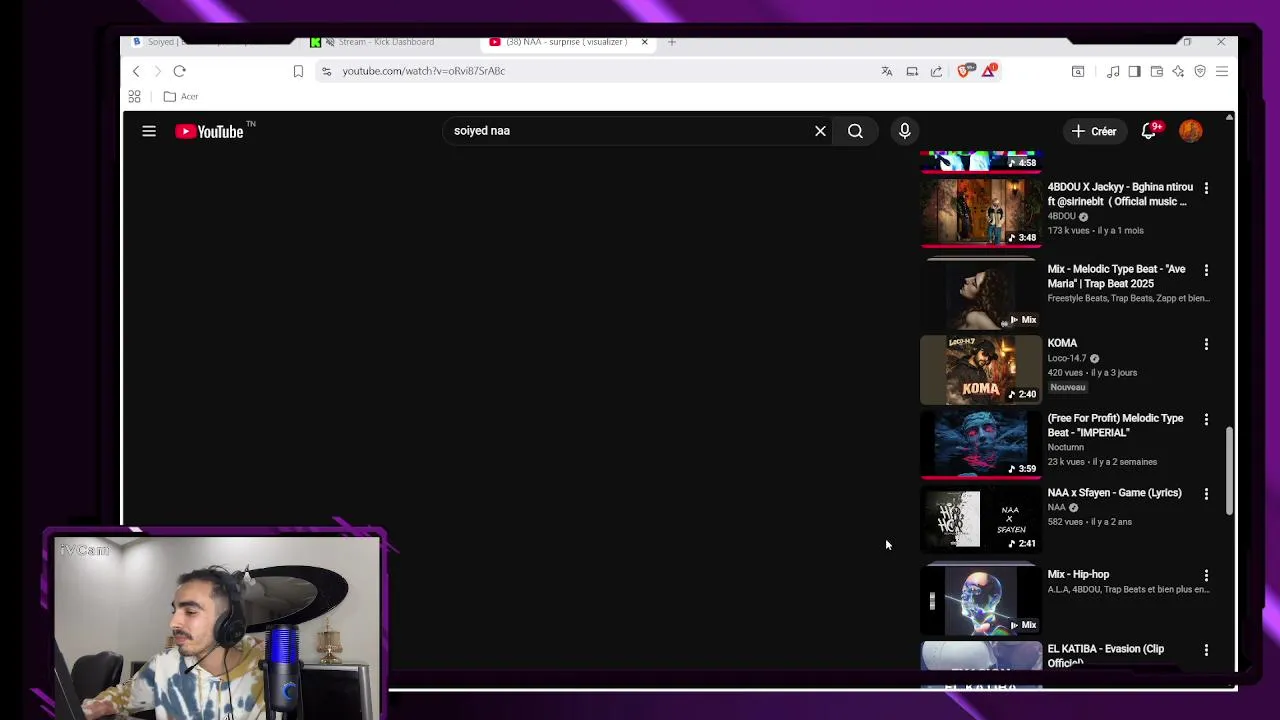1280x720 pixels.
Task: Open options for NAA x Sfayen Game
Action: pyautogui.click(x=1206, y=494)
